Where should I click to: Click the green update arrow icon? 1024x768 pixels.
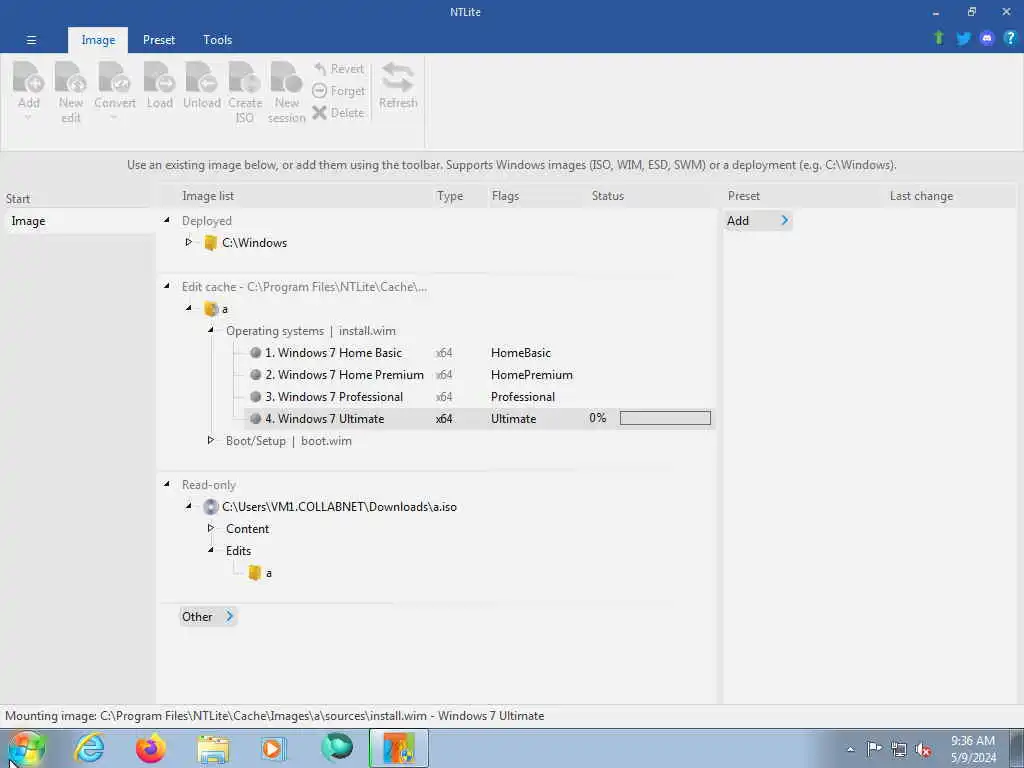pyautogui.click(x=938, y=38)
